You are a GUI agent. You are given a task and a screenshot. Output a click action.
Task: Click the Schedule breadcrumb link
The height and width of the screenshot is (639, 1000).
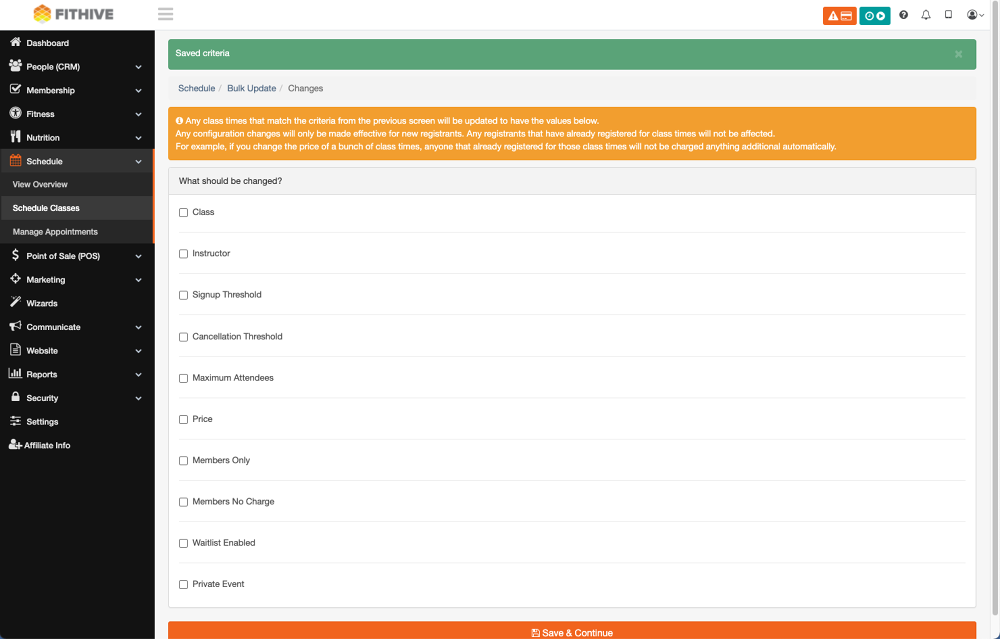pos(196,88)
